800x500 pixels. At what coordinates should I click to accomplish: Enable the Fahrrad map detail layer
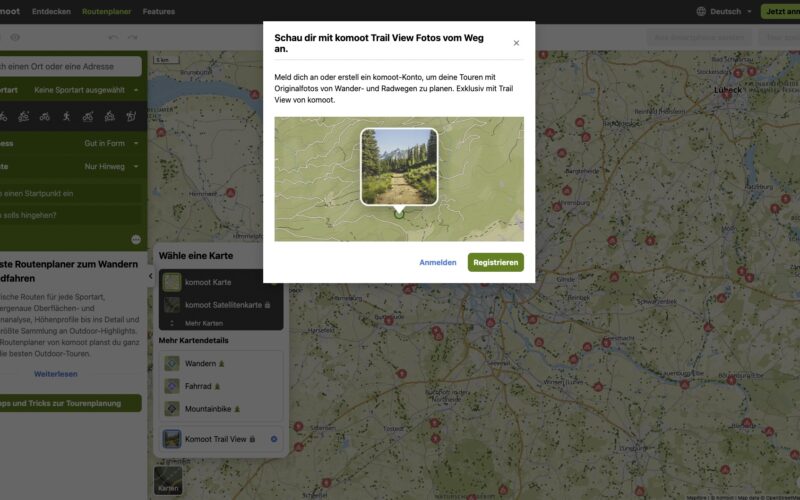coord(220,386)
